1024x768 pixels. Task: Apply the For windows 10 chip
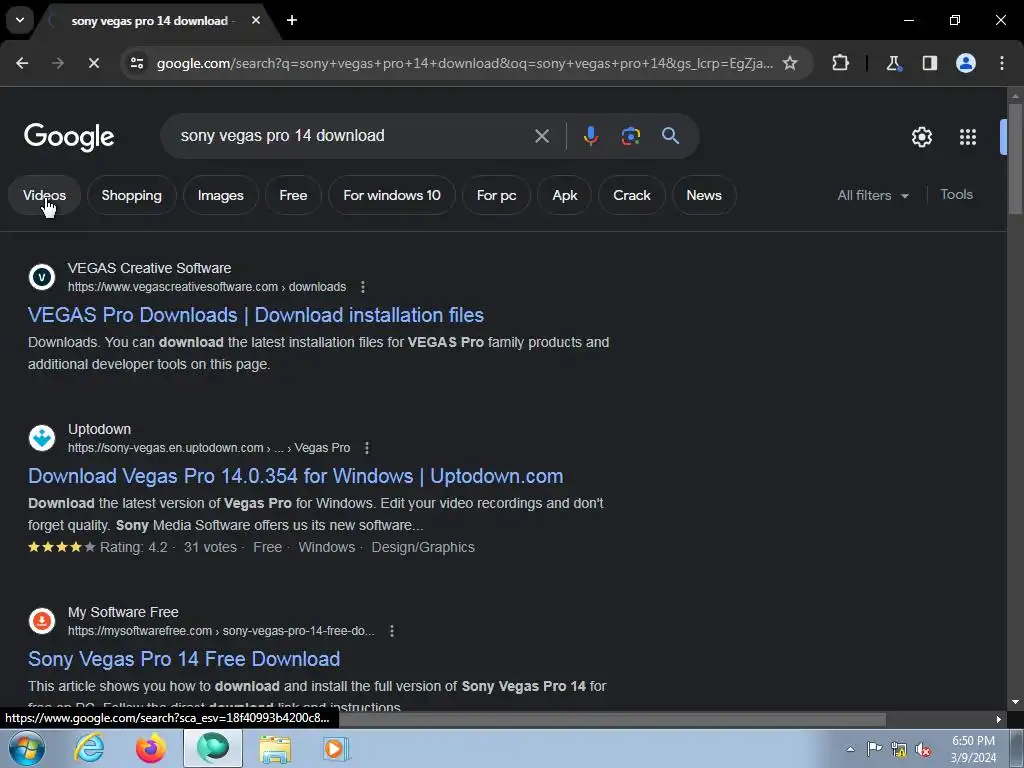[x=392, y=195]
